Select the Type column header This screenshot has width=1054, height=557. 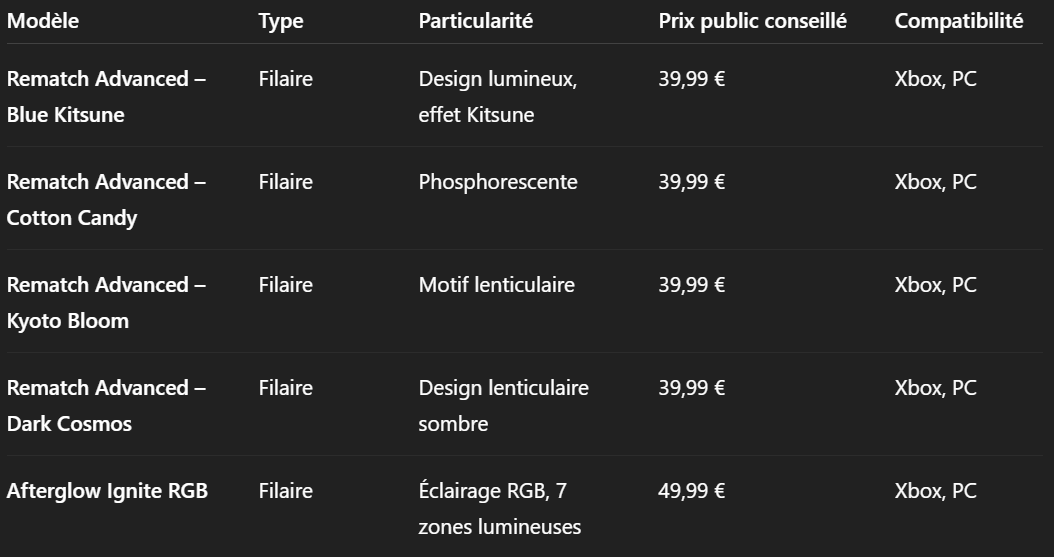(280, 21)
